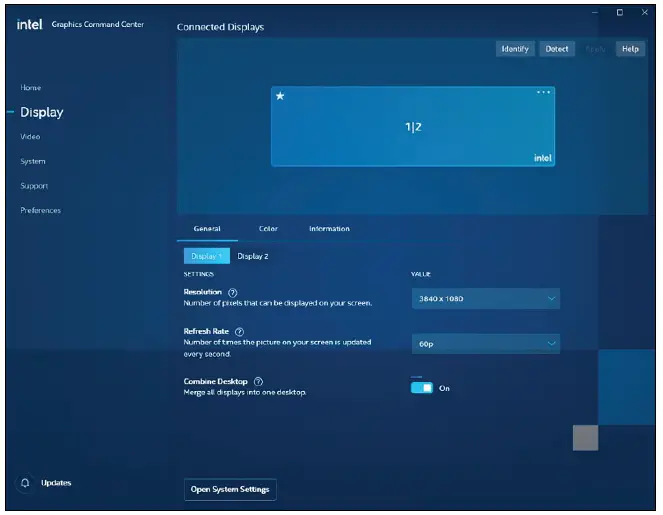Open the three-dot display options menu
The image size is (663, 515).
tap(543, 92)
